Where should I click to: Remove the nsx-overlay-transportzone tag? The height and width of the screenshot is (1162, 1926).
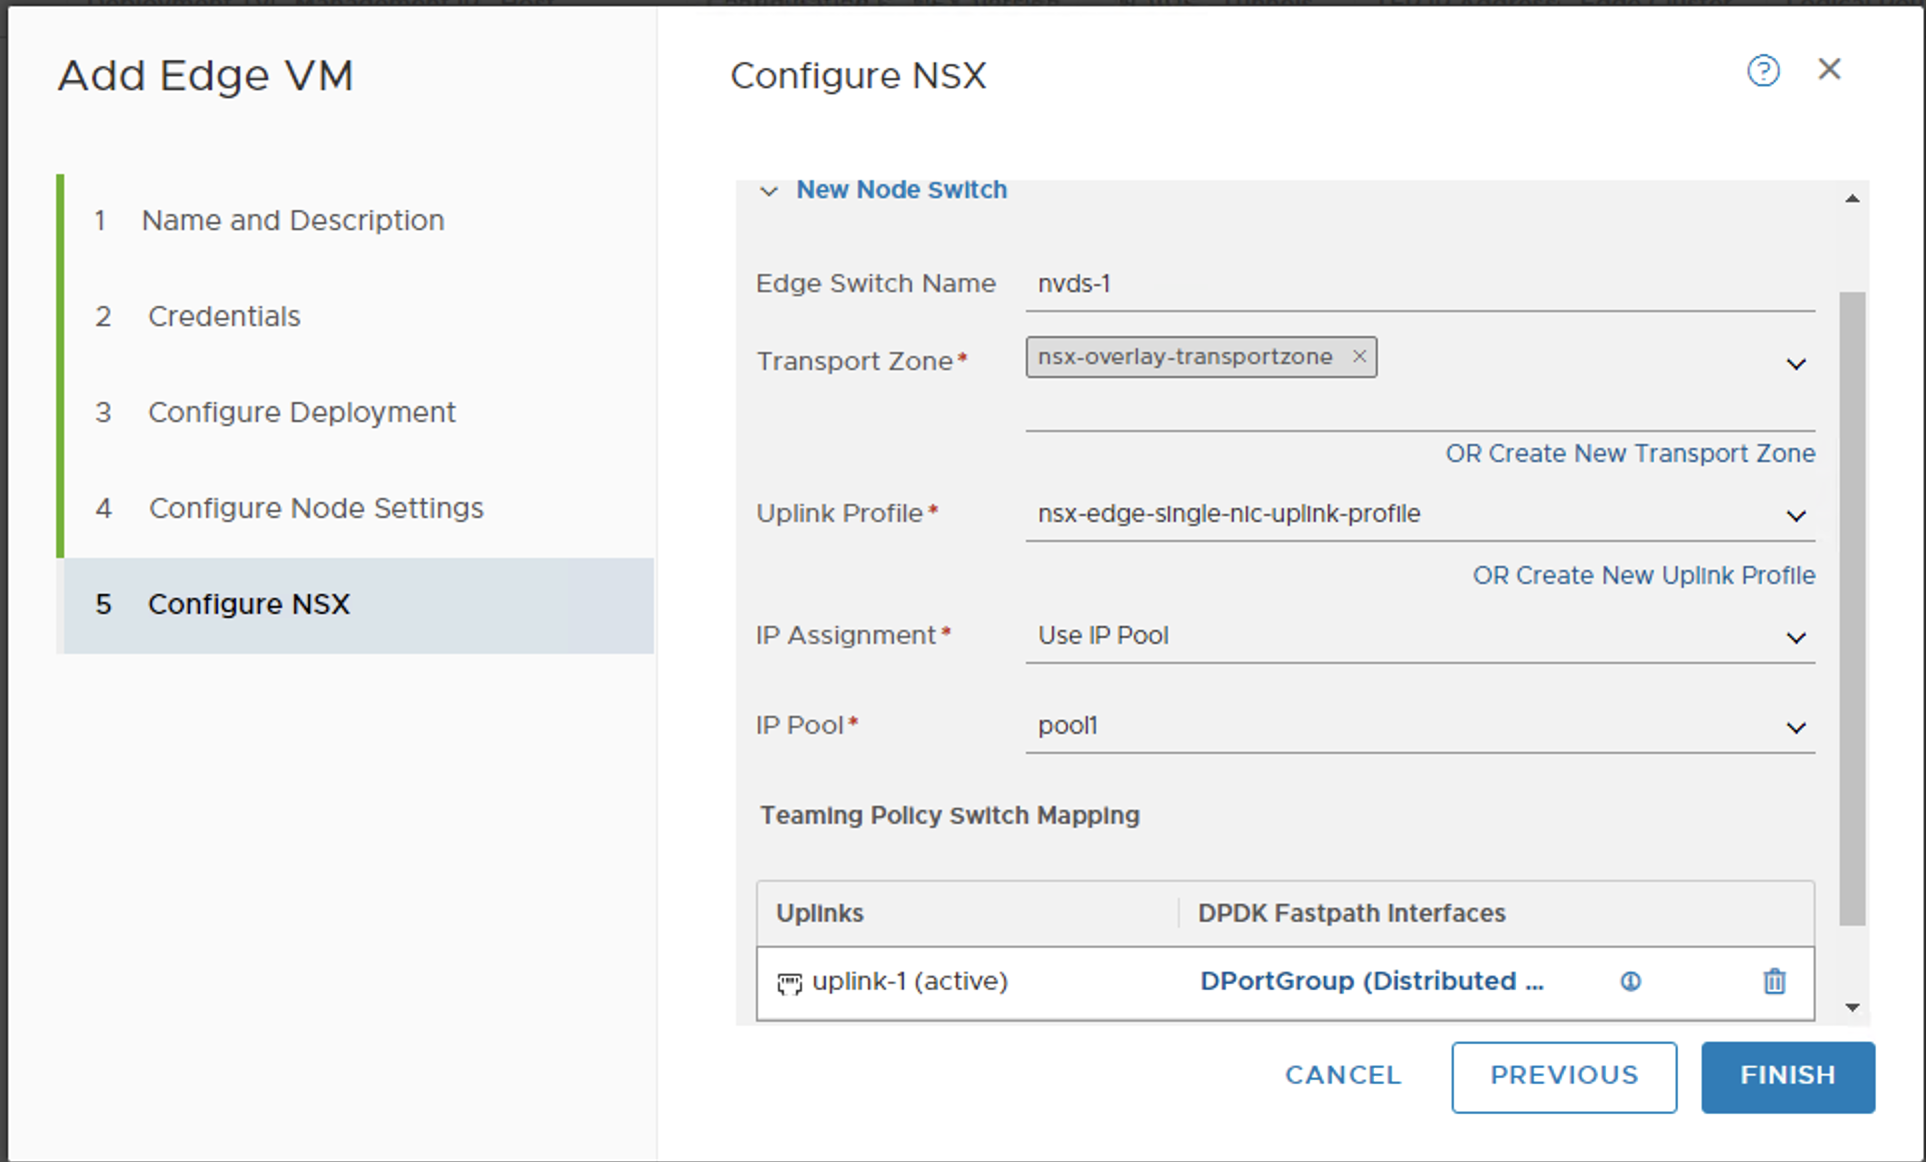(1360, 357)
